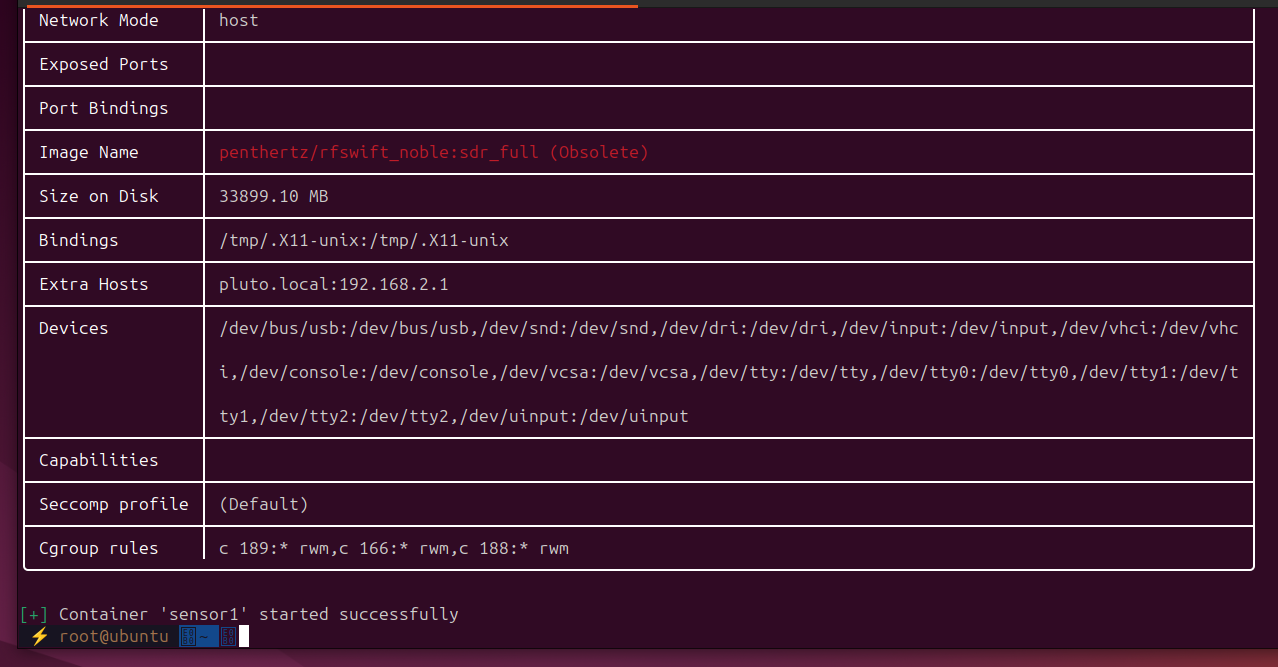Click the Port Bindings label
1278x667 pixels.
[103, 108]
